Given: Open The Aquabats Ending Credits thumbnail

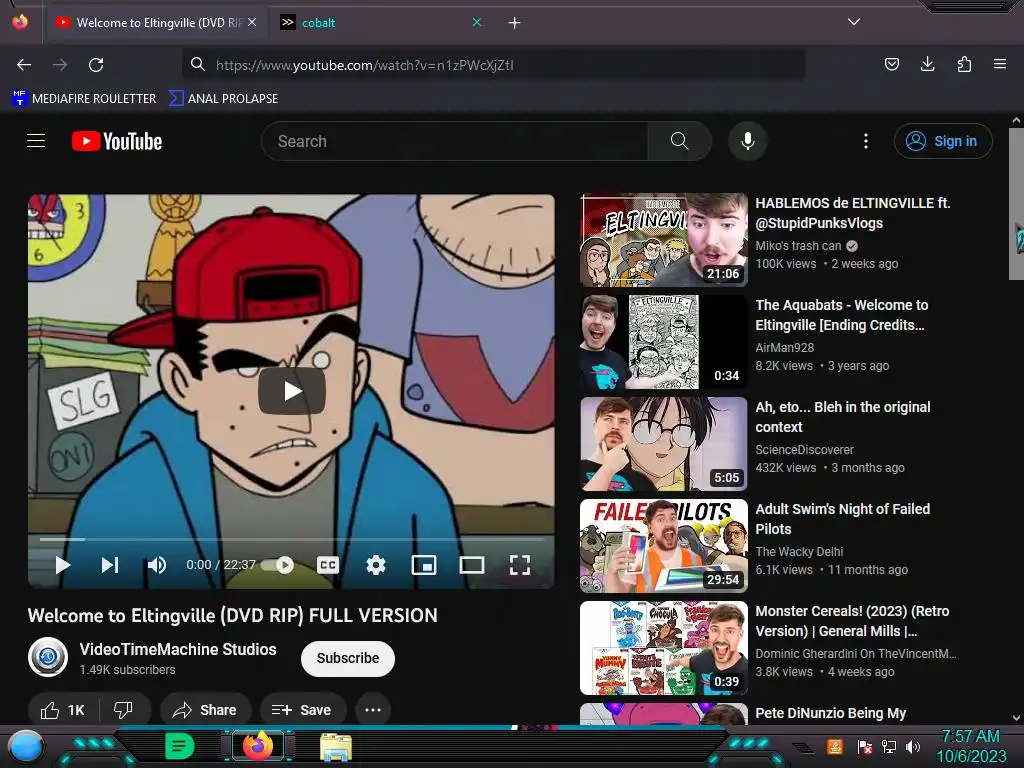Looking at the screenshot, I should click(x=664, y=342).
